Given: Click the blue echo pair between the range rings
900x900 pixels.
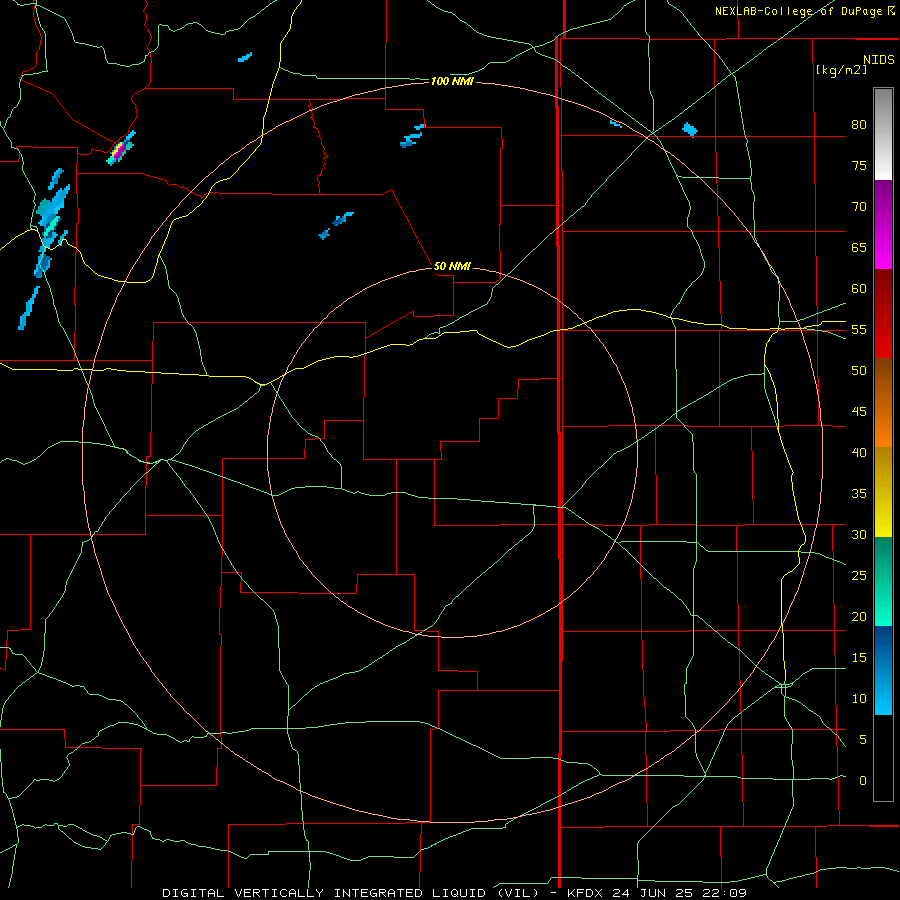Looking at the screenshot, I should pyautogui.click(x=336, y=226).
